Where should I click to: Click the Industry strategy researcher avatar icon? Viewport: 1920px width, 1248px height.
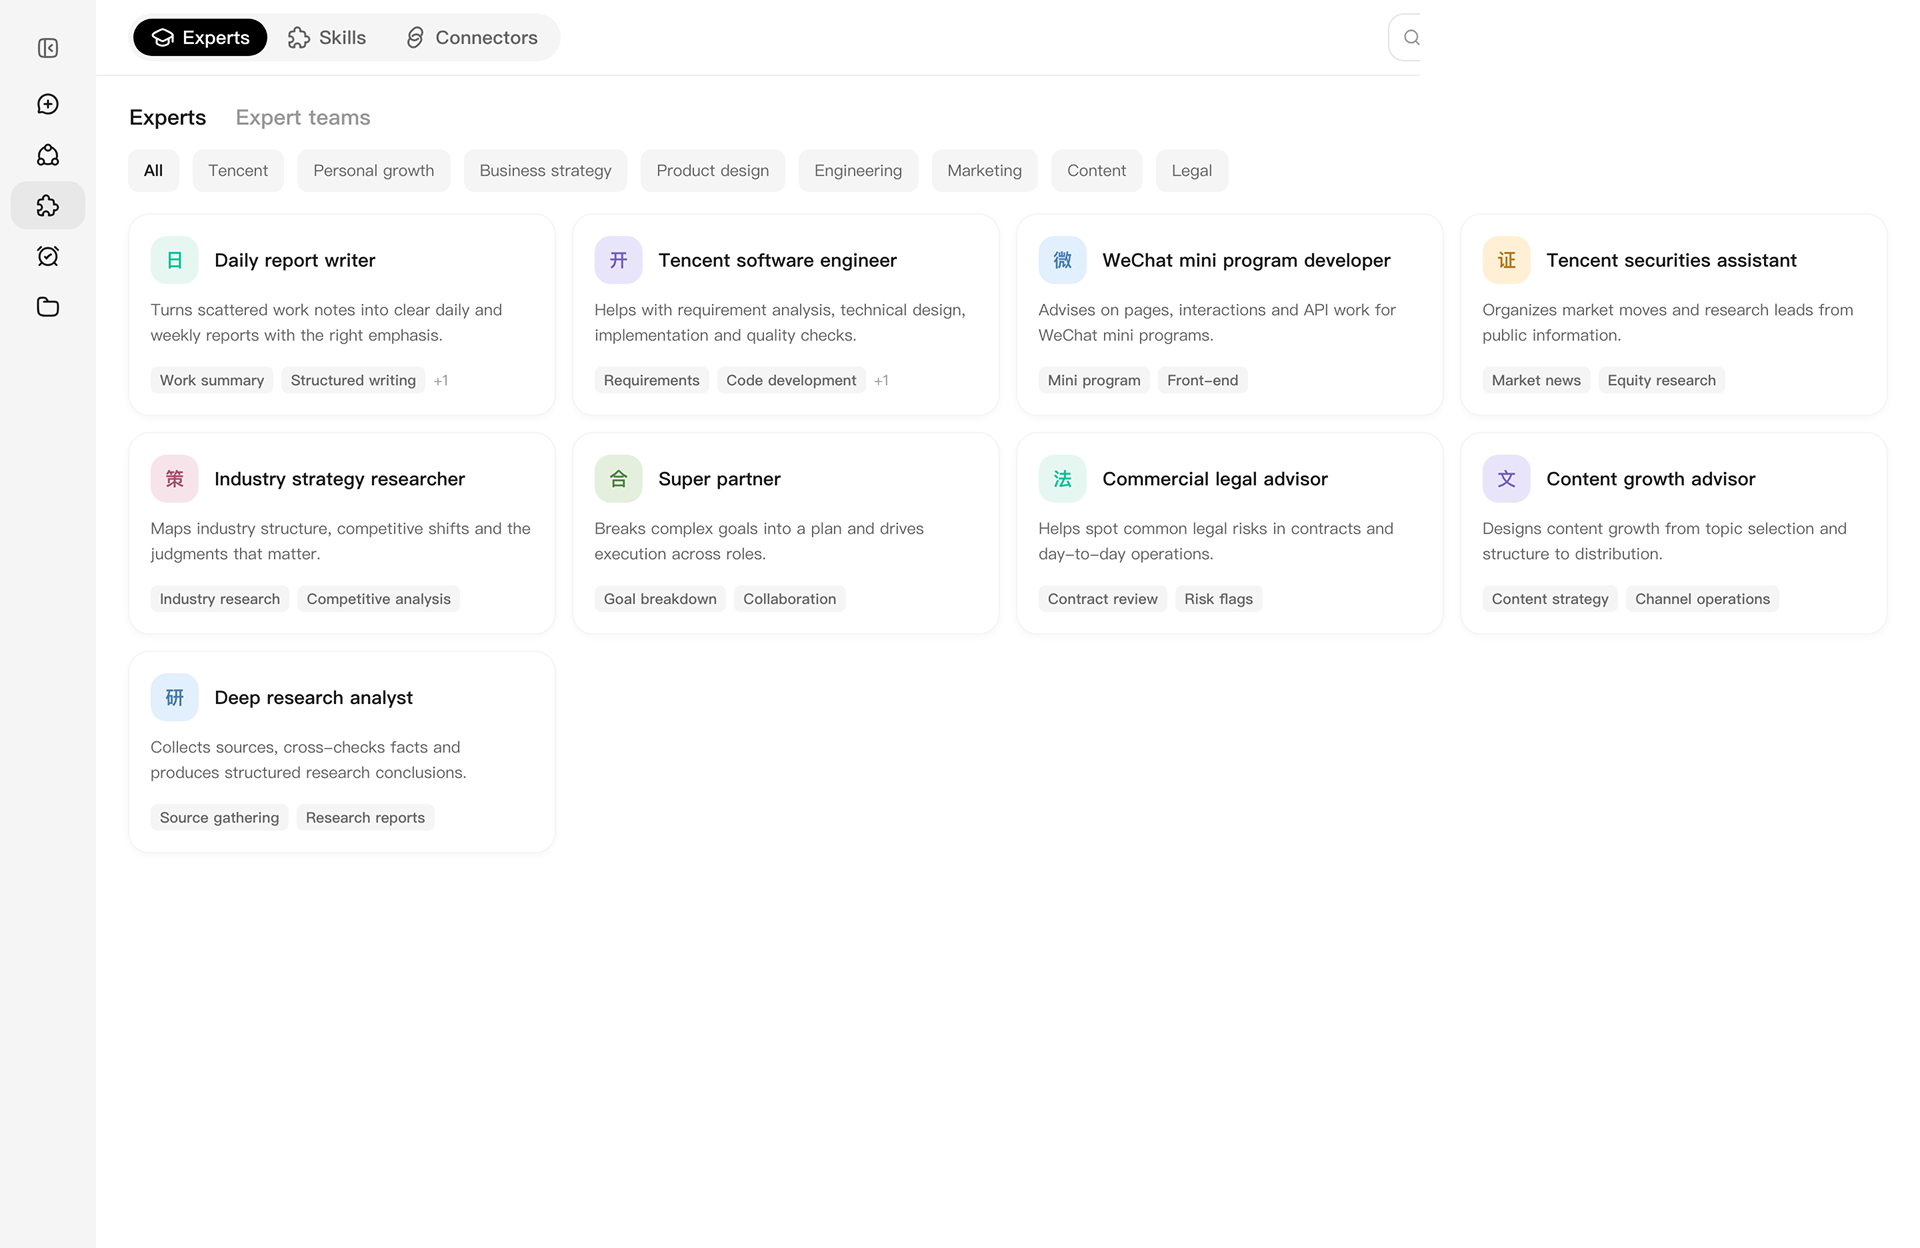pos(175,479)
